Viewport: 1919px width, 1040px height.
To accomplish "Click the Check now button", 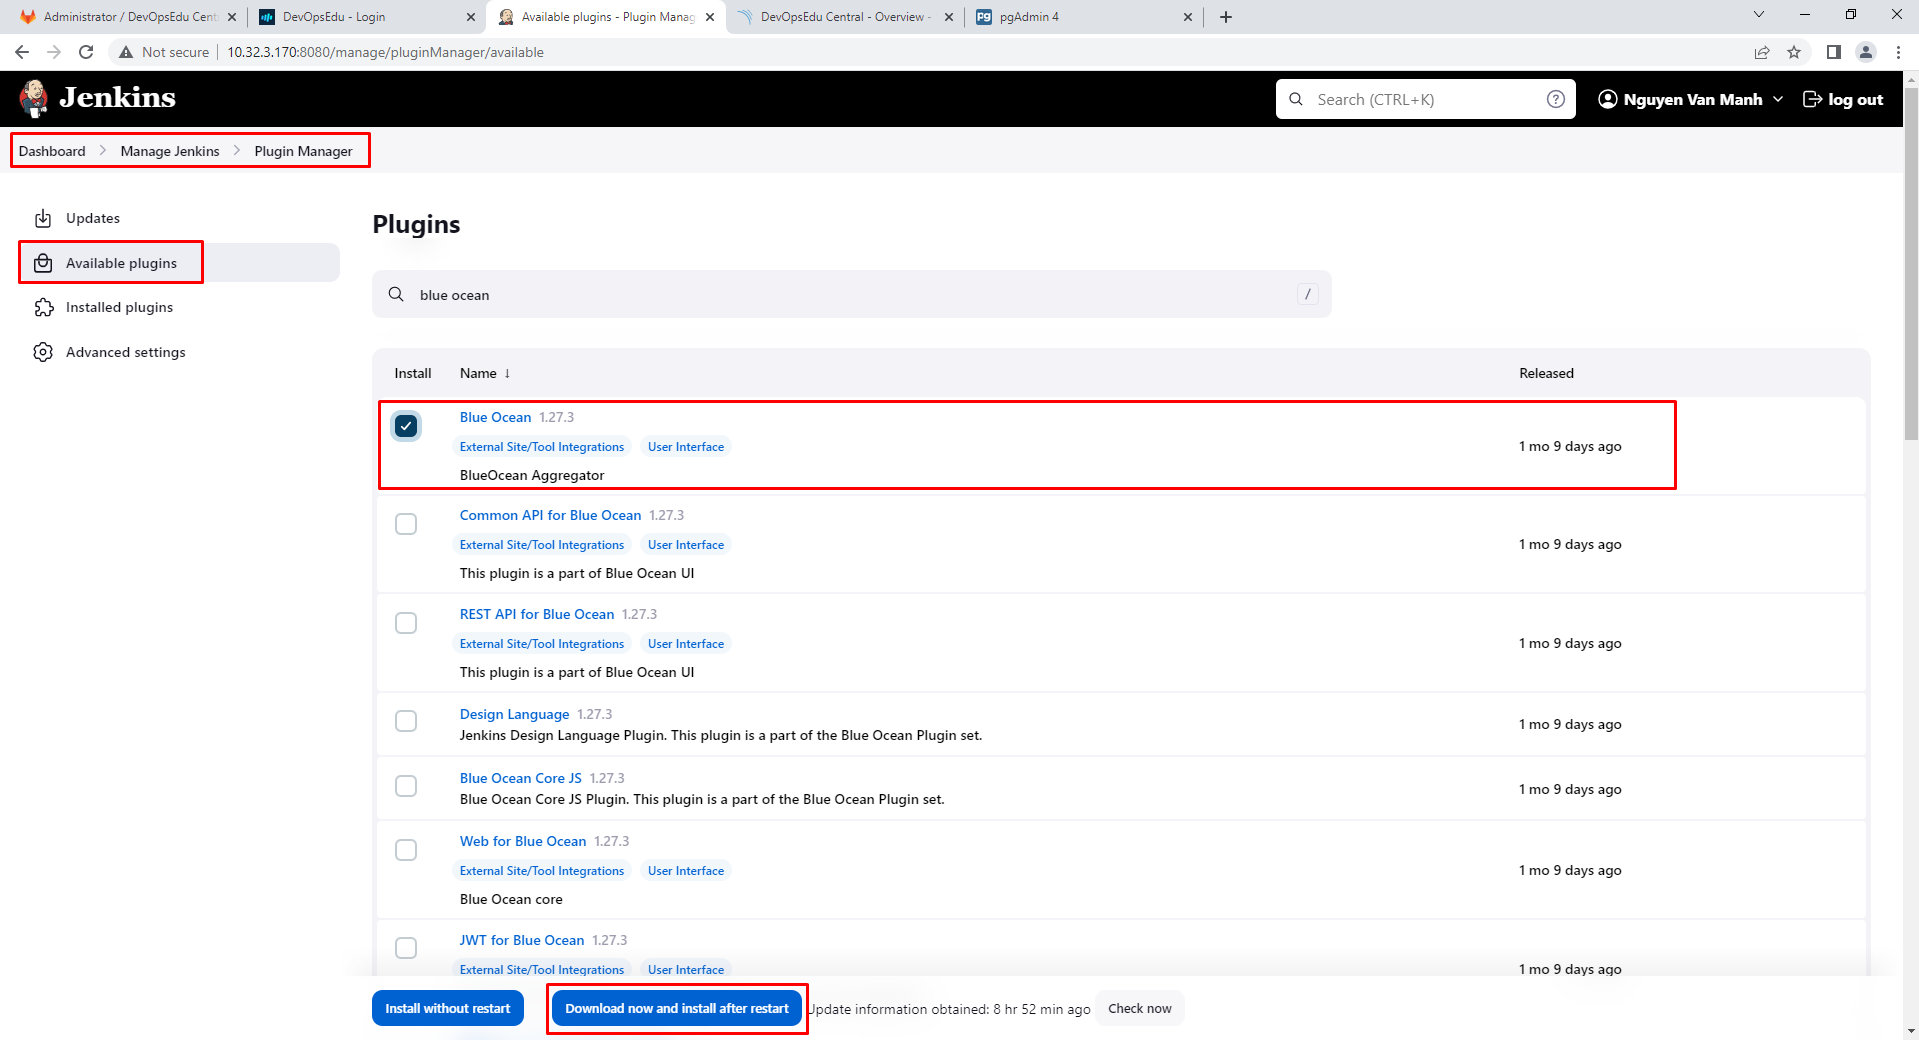I will click(x=1139, y=1008).
